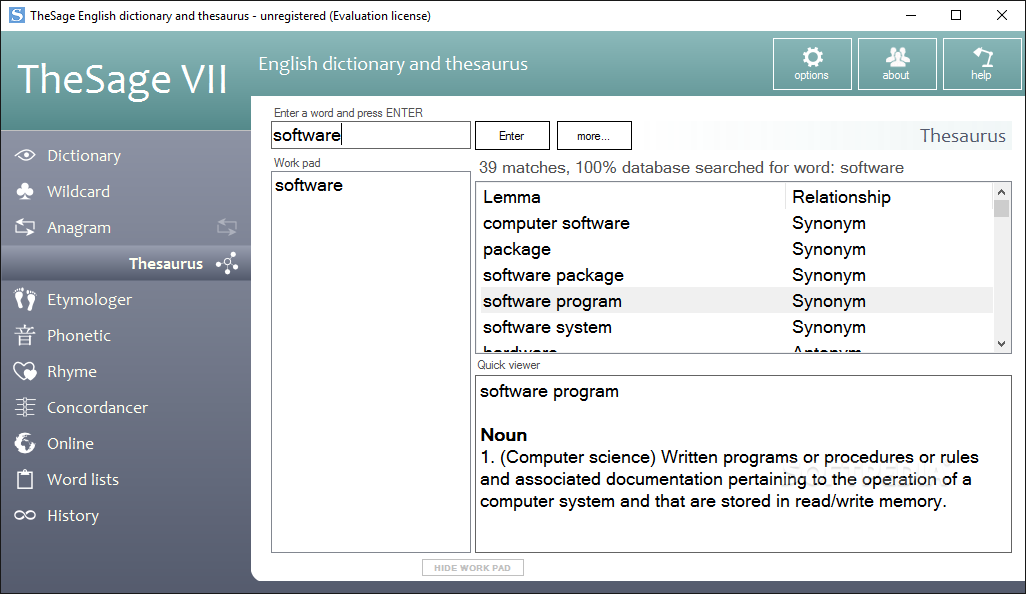
Task: Click the faded swap icon beside Anagram
Action: pyautogui.click(x=227, y=228)
